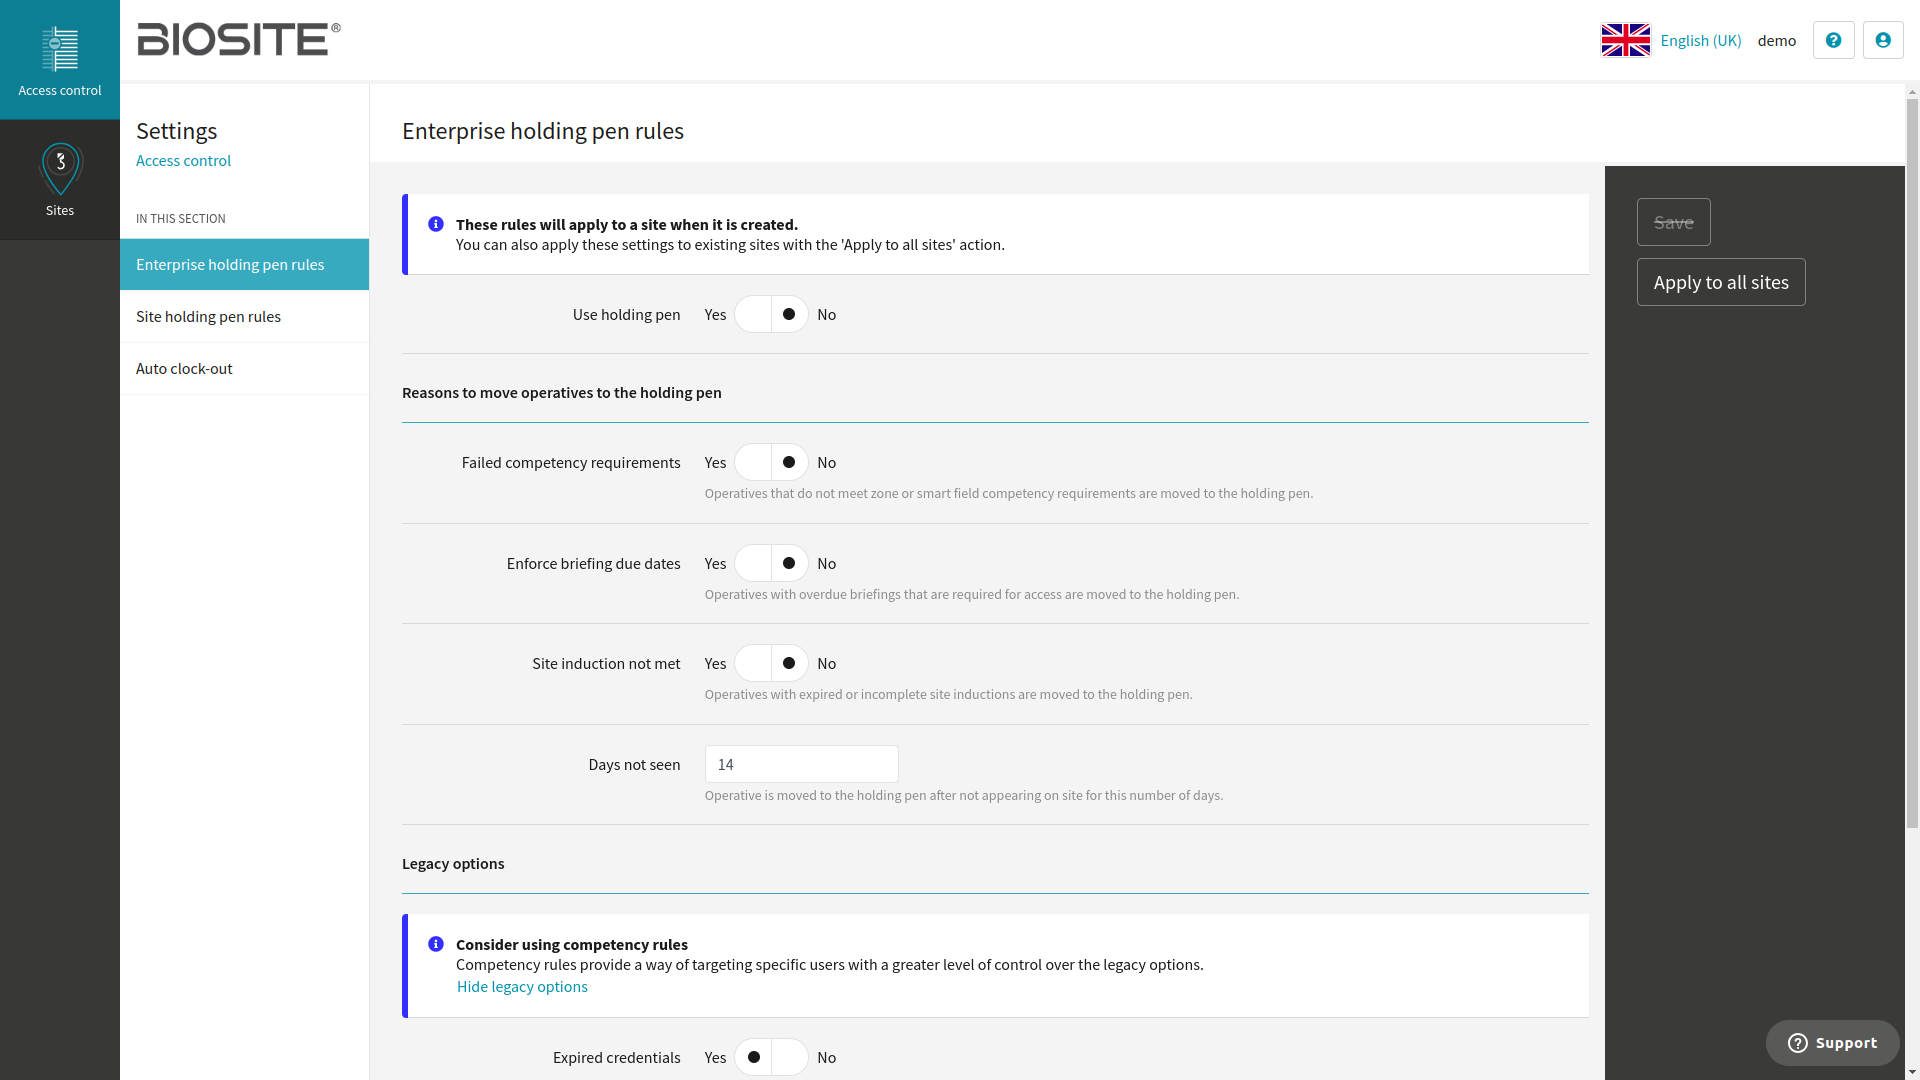Switch Failed competency requirements to Yes

click(753, 462)
